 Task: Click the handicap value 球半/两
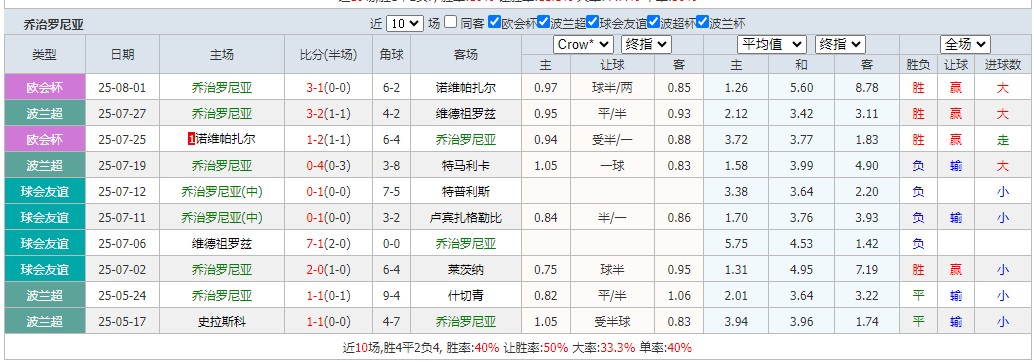pos(613,88)
